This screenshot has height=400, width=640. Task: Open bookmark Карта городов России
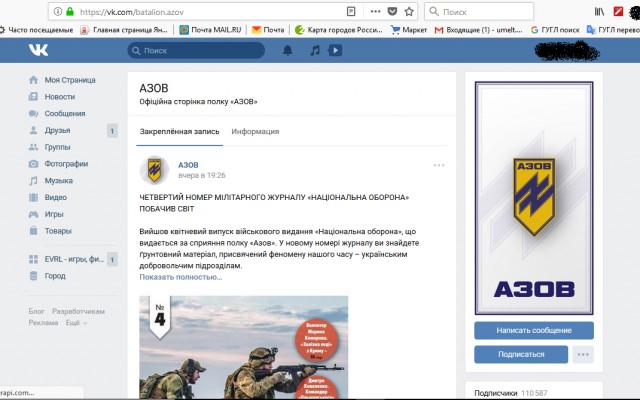[x=339, y=30]
